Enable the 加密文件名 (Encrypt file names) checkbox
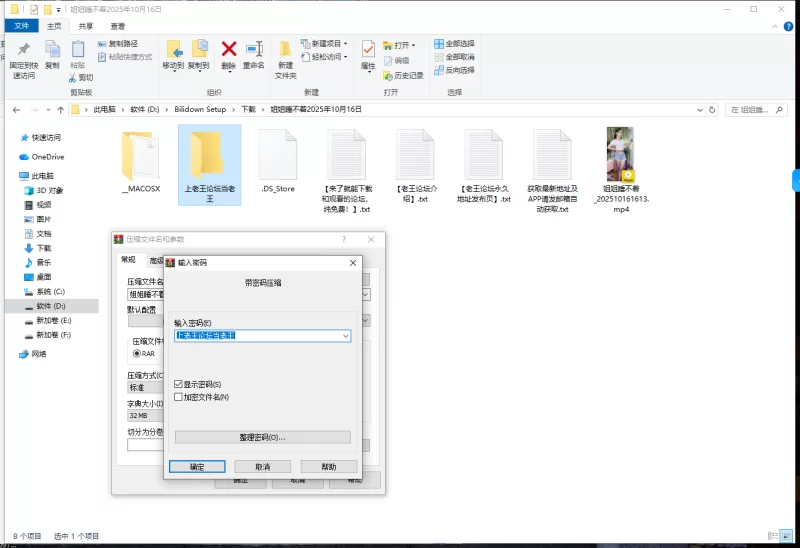Image resolution: width=800 pixels, height=548 pixels. pos(178,397)
